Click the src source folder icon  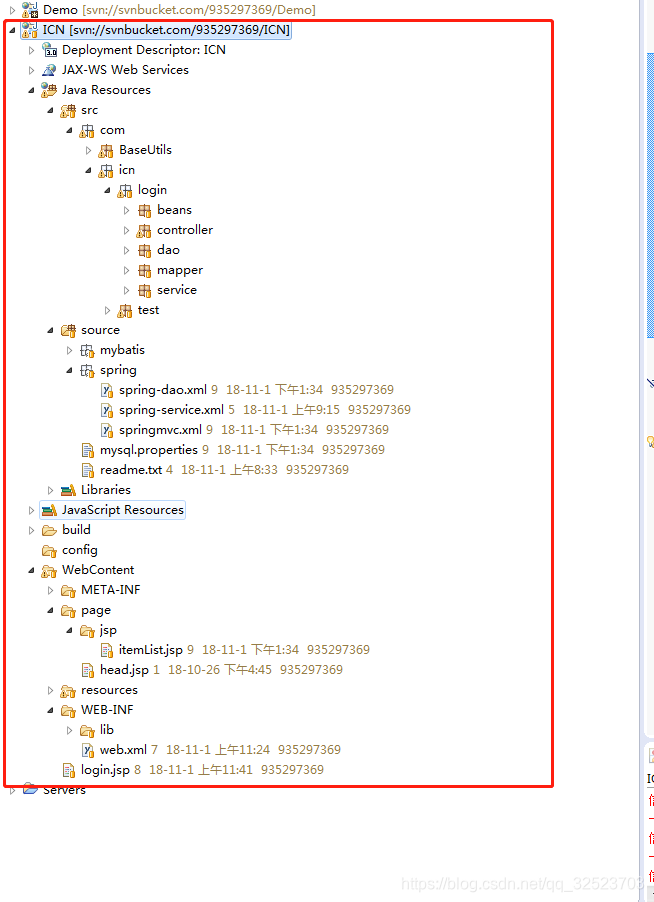68,110
